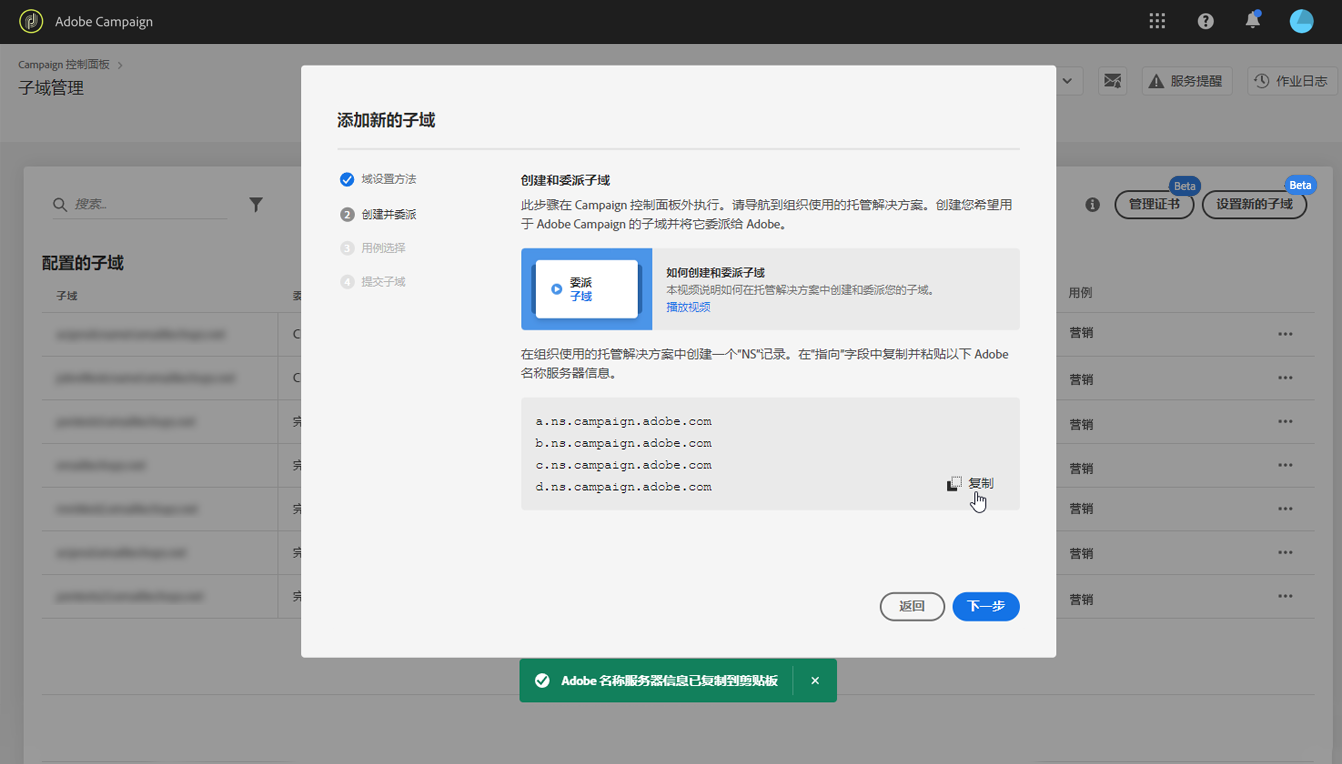Click the envelope icon button beside 服务提醒
Image resolution: width=1342 pixels, height=764 pixels.
pos(1112,81)
